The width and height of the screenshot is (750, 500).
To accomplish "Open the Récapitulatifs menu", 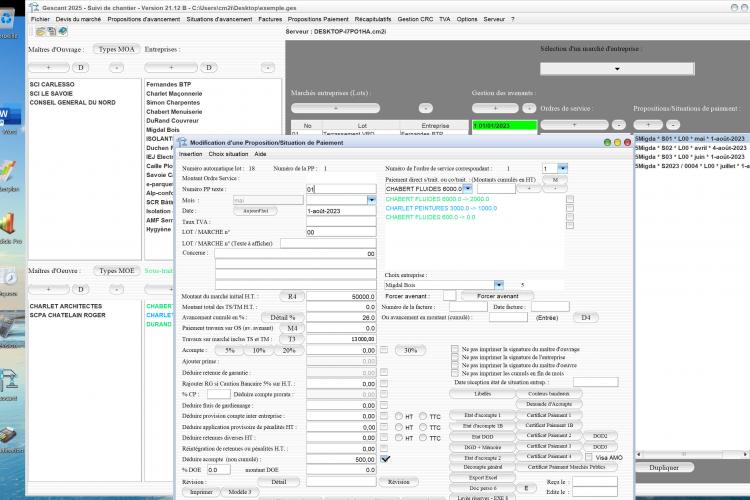I will click(373, 19).
